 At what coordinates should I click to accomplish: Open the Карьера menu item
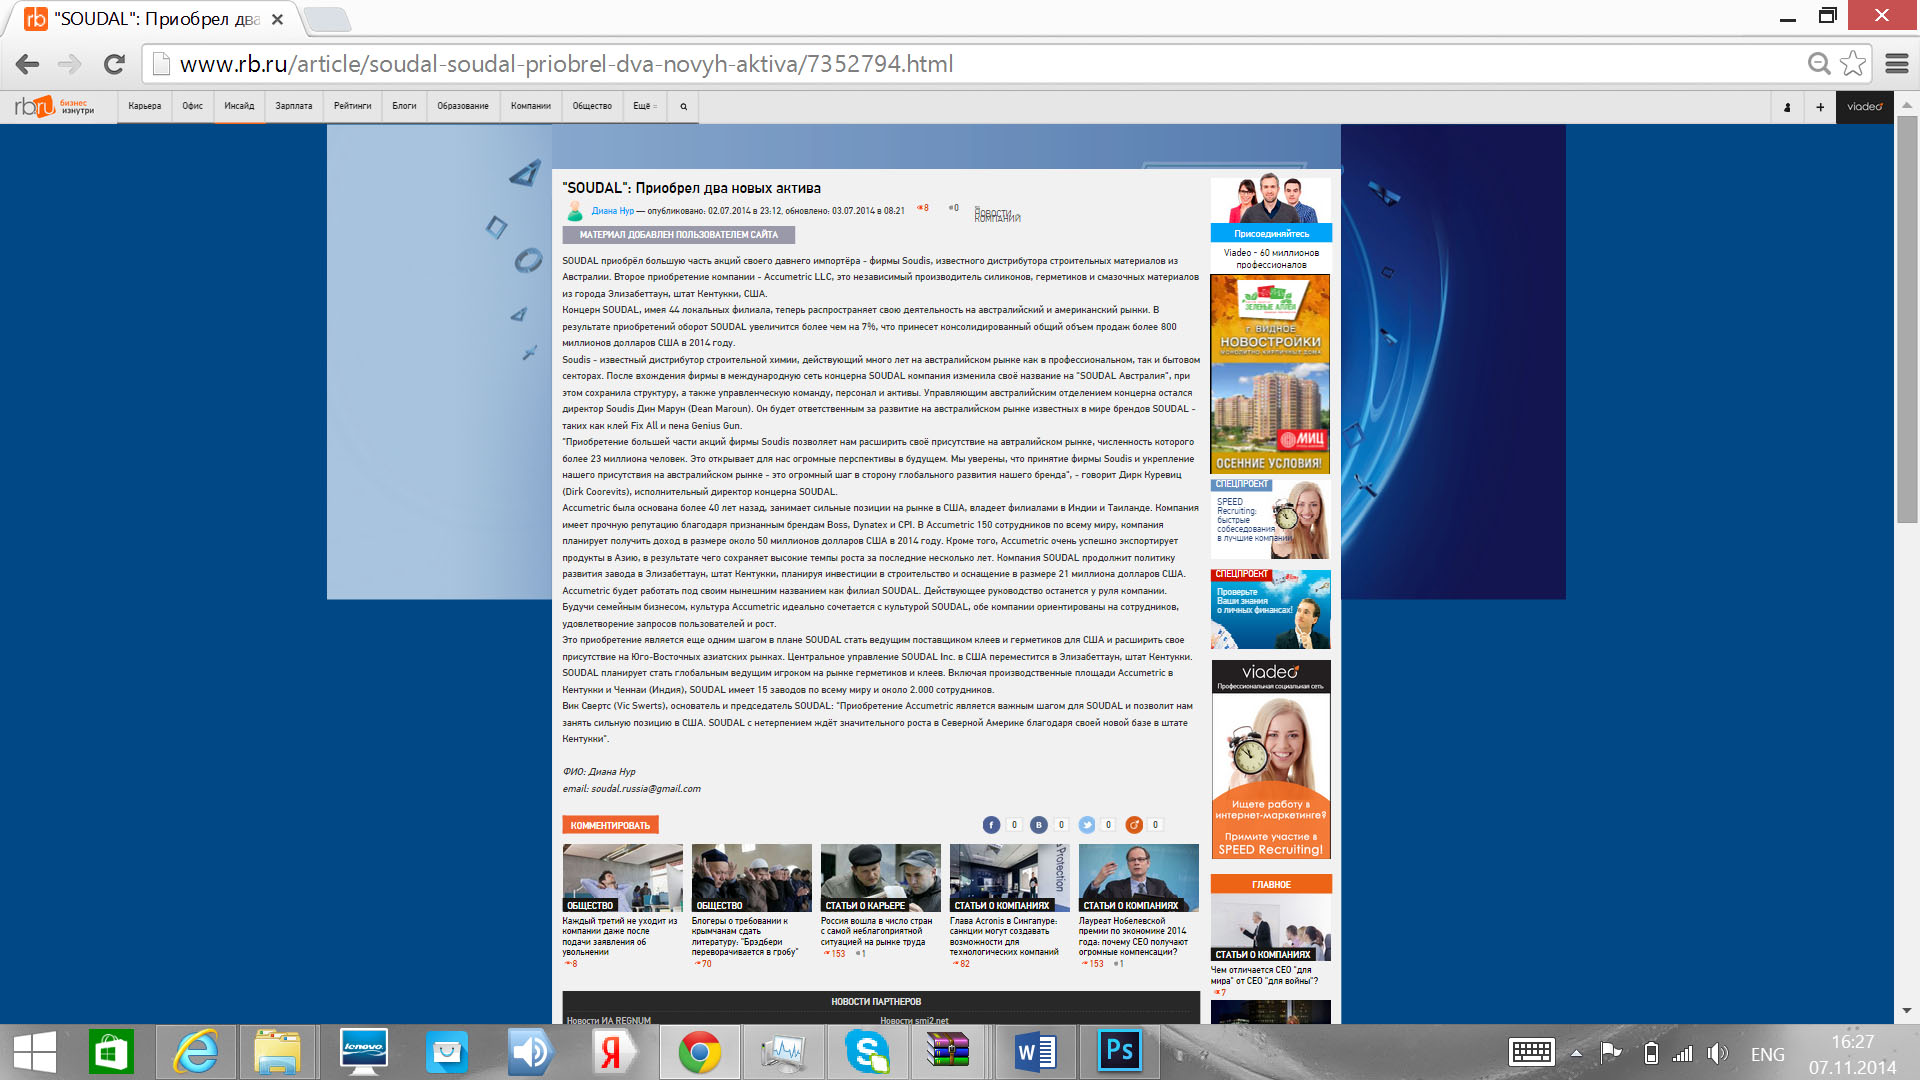145,106
